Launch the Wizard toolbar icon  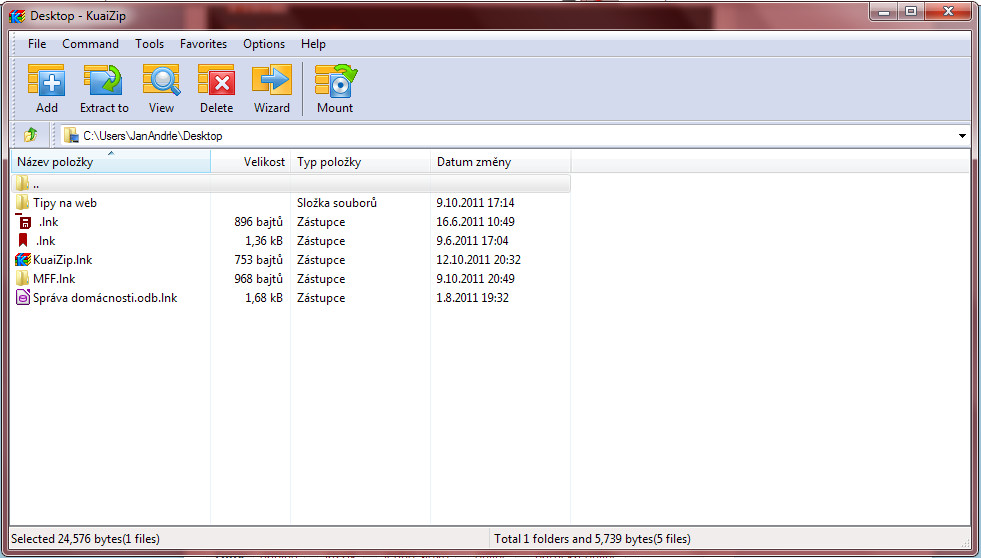click(272, 81)
